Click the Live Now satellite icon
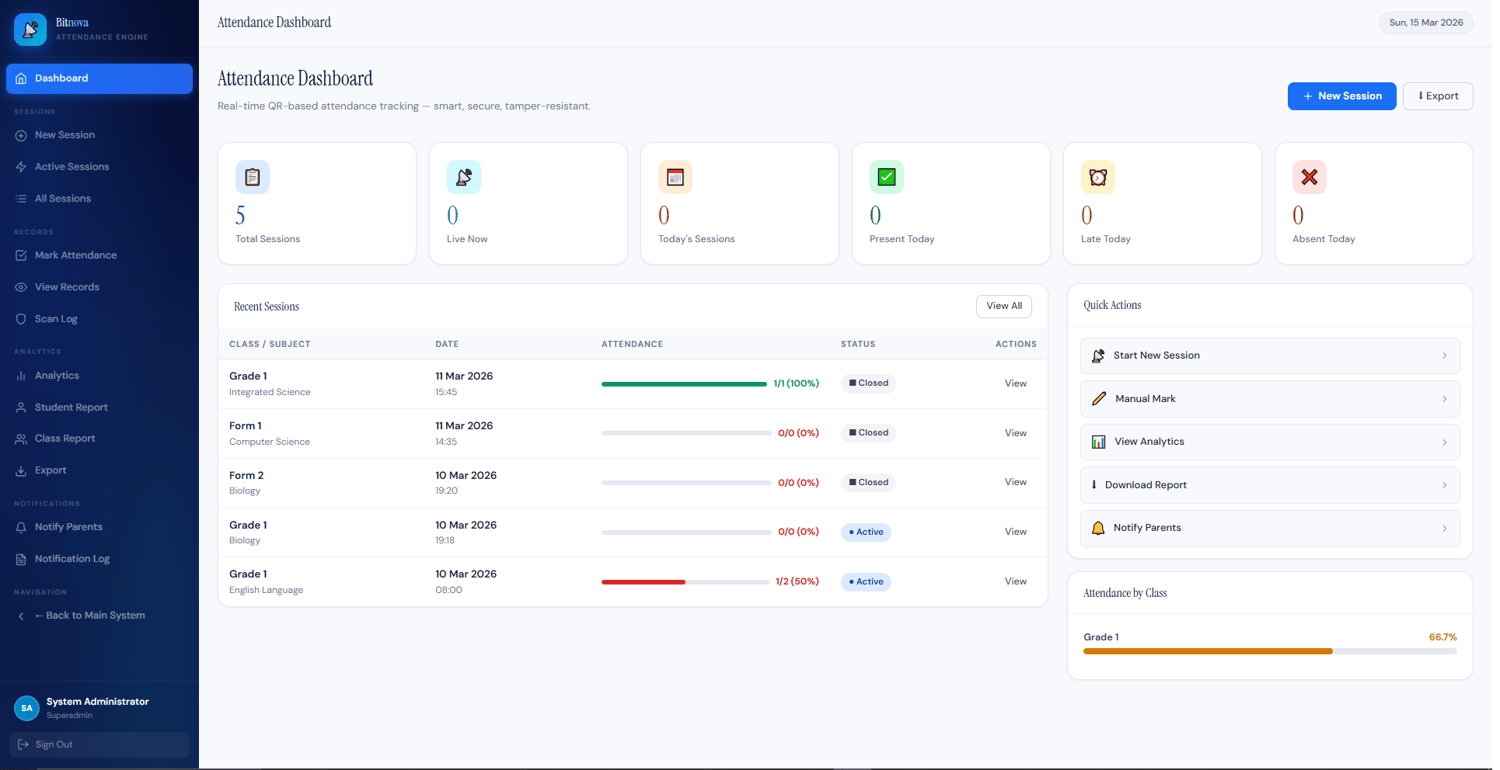Screen dimensions: 1500x770 pos(464,177)
